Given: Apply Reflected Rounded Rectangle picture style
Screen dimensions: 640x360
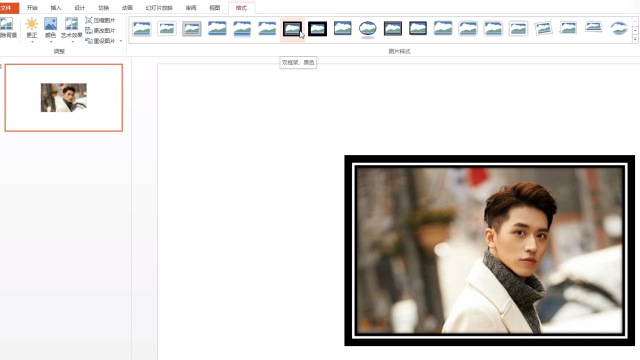Looking at the screenshot, I should pyautogui.click(x=242, y=29).
